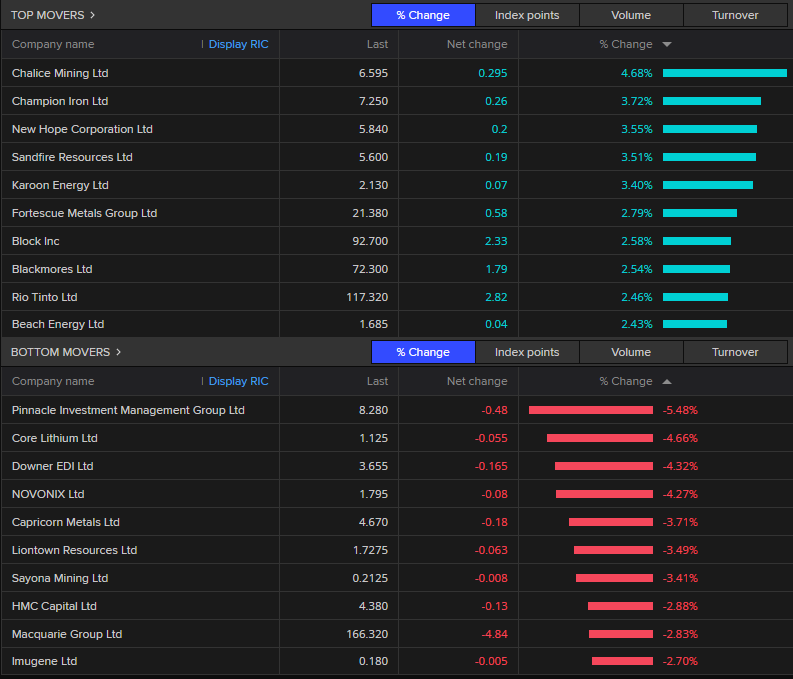Select Liontown Resources Ltd

tap(74, 550)
